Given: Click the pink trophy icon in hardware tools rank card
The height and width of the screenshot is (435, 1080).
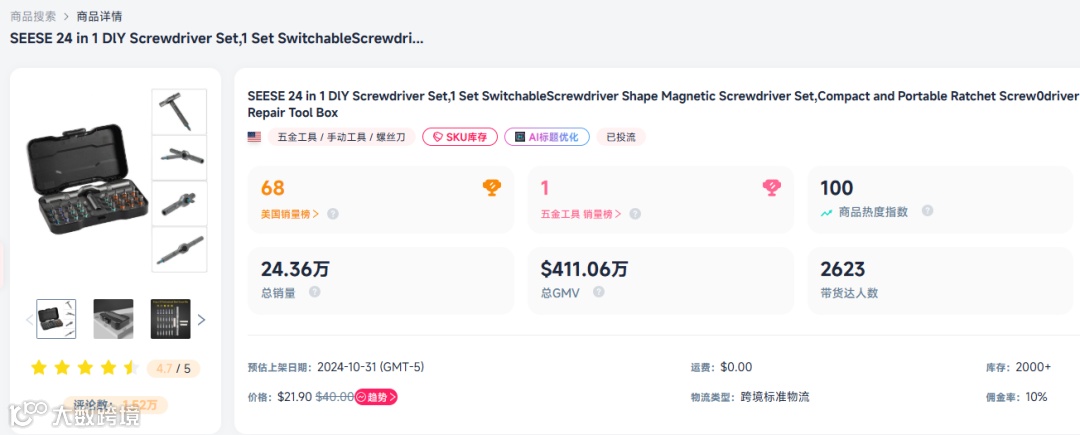Looking at the screenshot, I should [x=771, y=187].
